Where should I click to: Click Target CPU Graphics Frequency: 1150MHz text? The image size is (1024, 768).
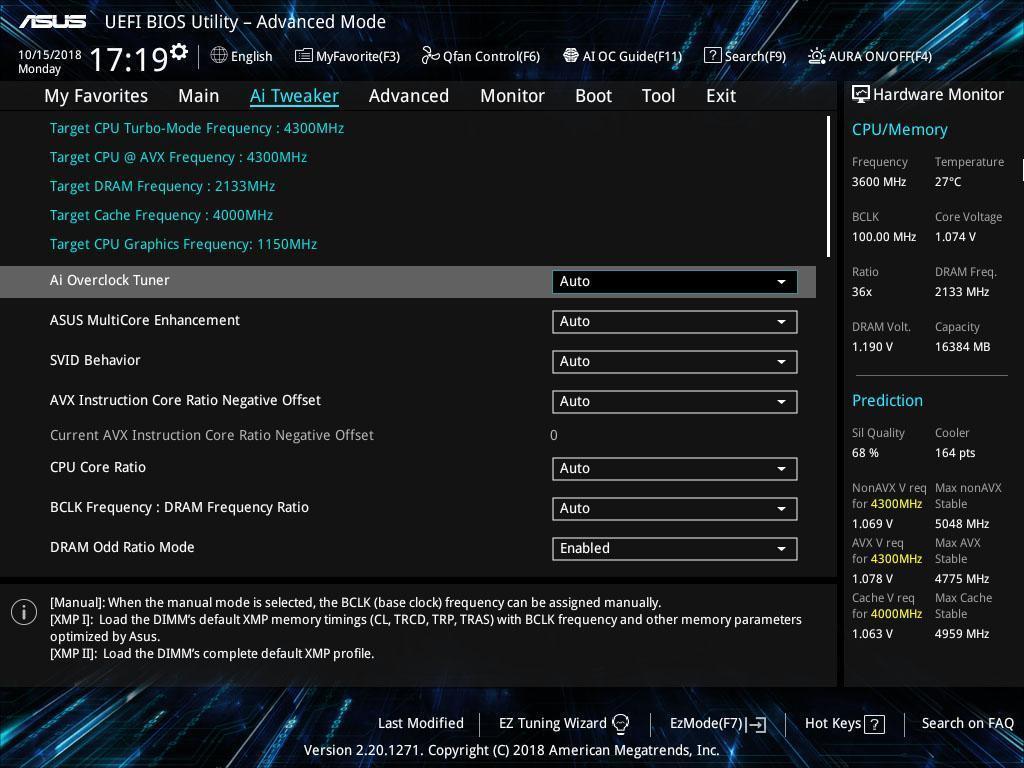184,244
